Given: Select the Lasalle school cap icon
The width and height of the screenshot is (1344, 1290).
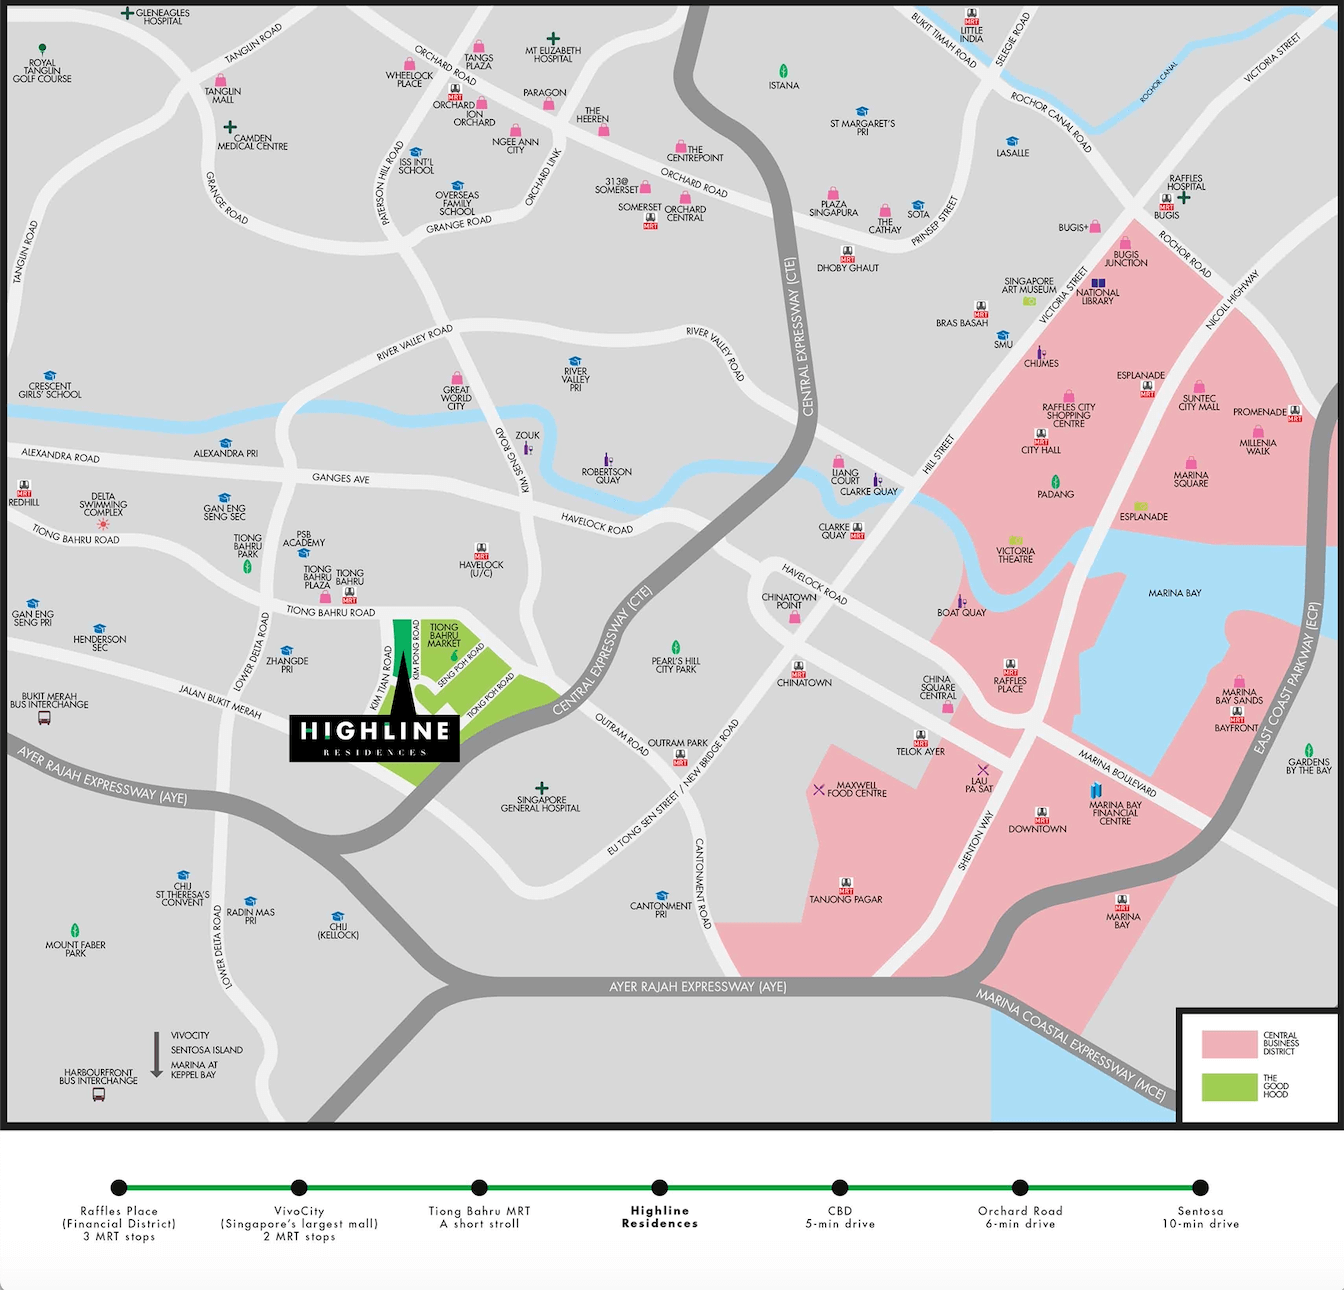Looking at the screenshot, I should click(1012, 141).
